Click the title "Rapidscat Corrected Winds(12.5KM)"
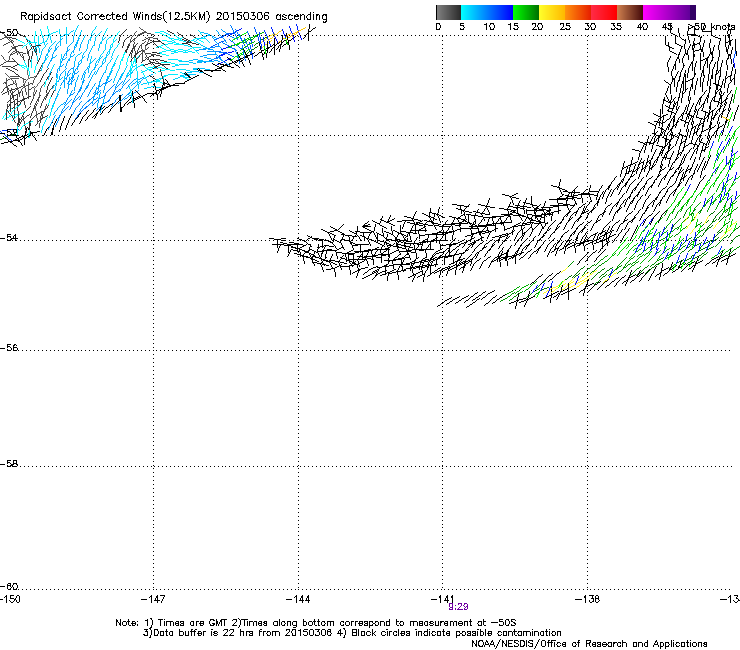The height and width of the screenshot is (650, 740). pyautogui.click(x=115, y=16)
